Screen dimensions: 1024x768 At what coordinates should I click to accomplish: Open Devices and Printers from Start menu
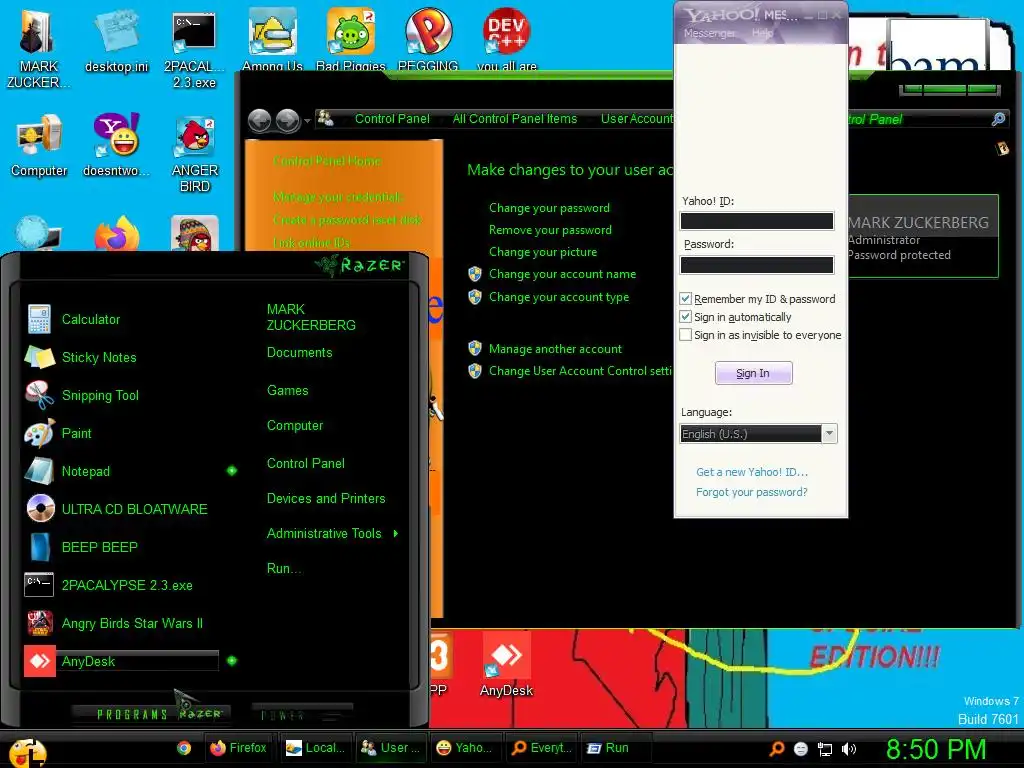[326, 498]
